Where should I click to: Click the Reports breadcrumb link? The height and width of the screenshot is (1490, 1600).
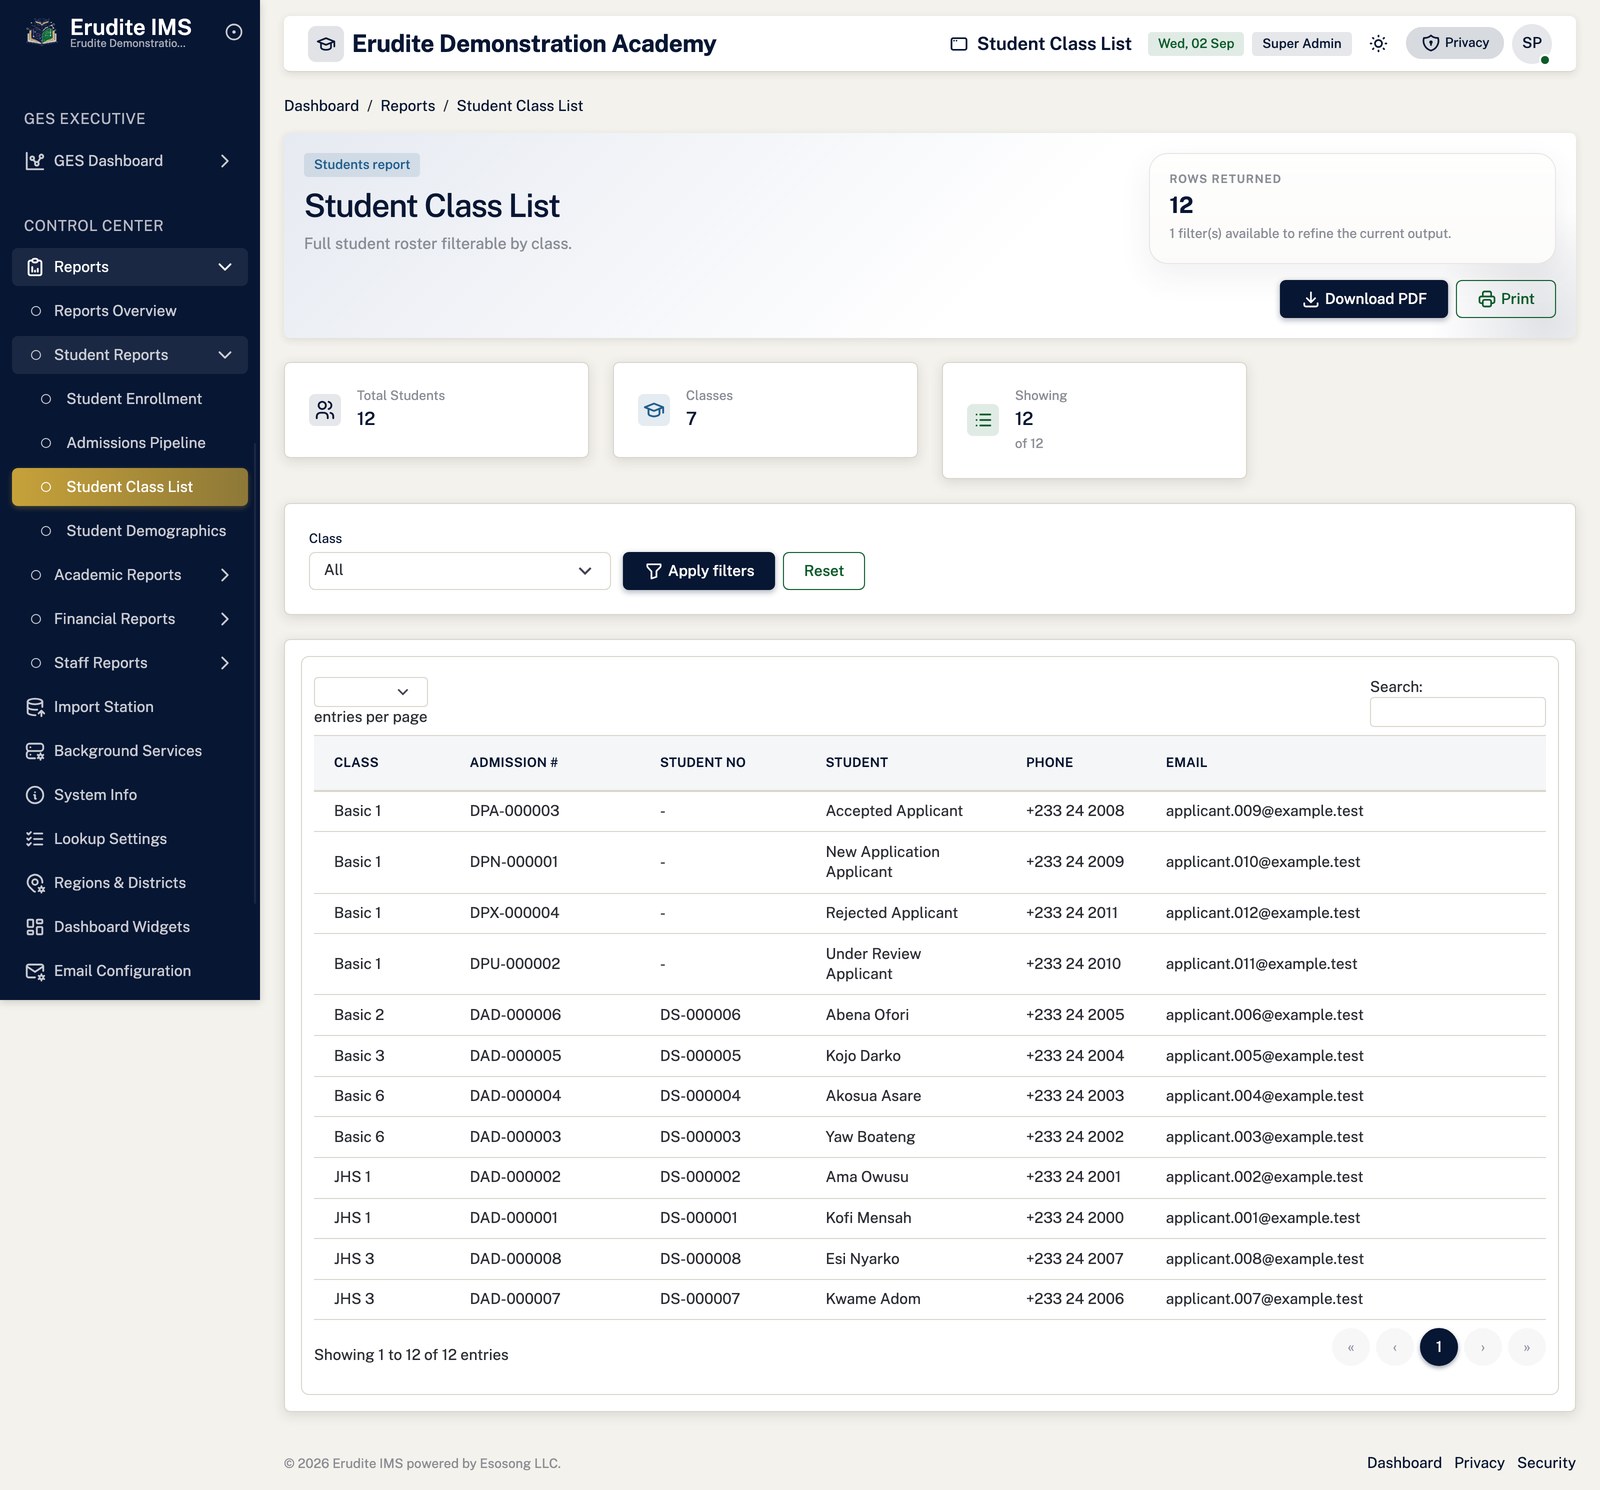pyautogui.click(x=408, y=106)
